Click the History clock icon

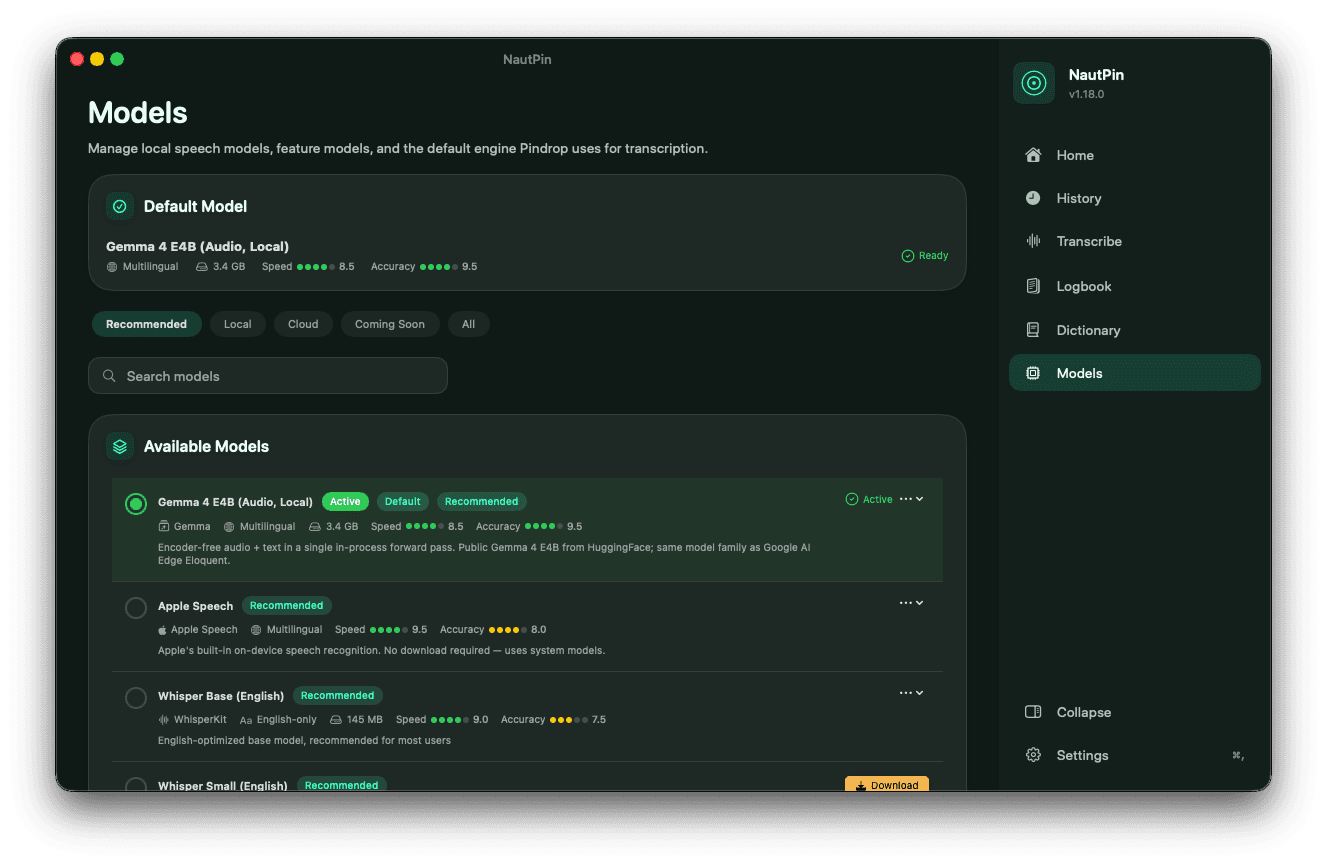tap(1033, 198)
